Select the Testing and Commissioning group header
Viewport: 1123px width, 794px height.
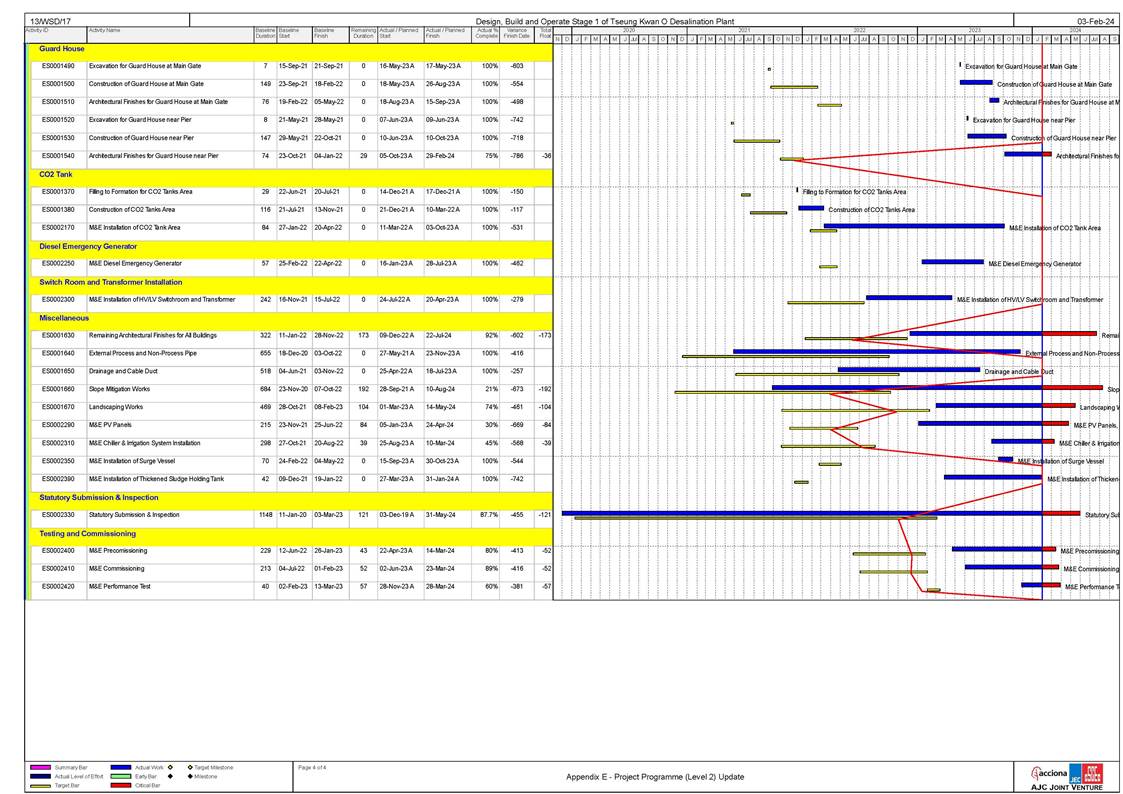[86, 533]
